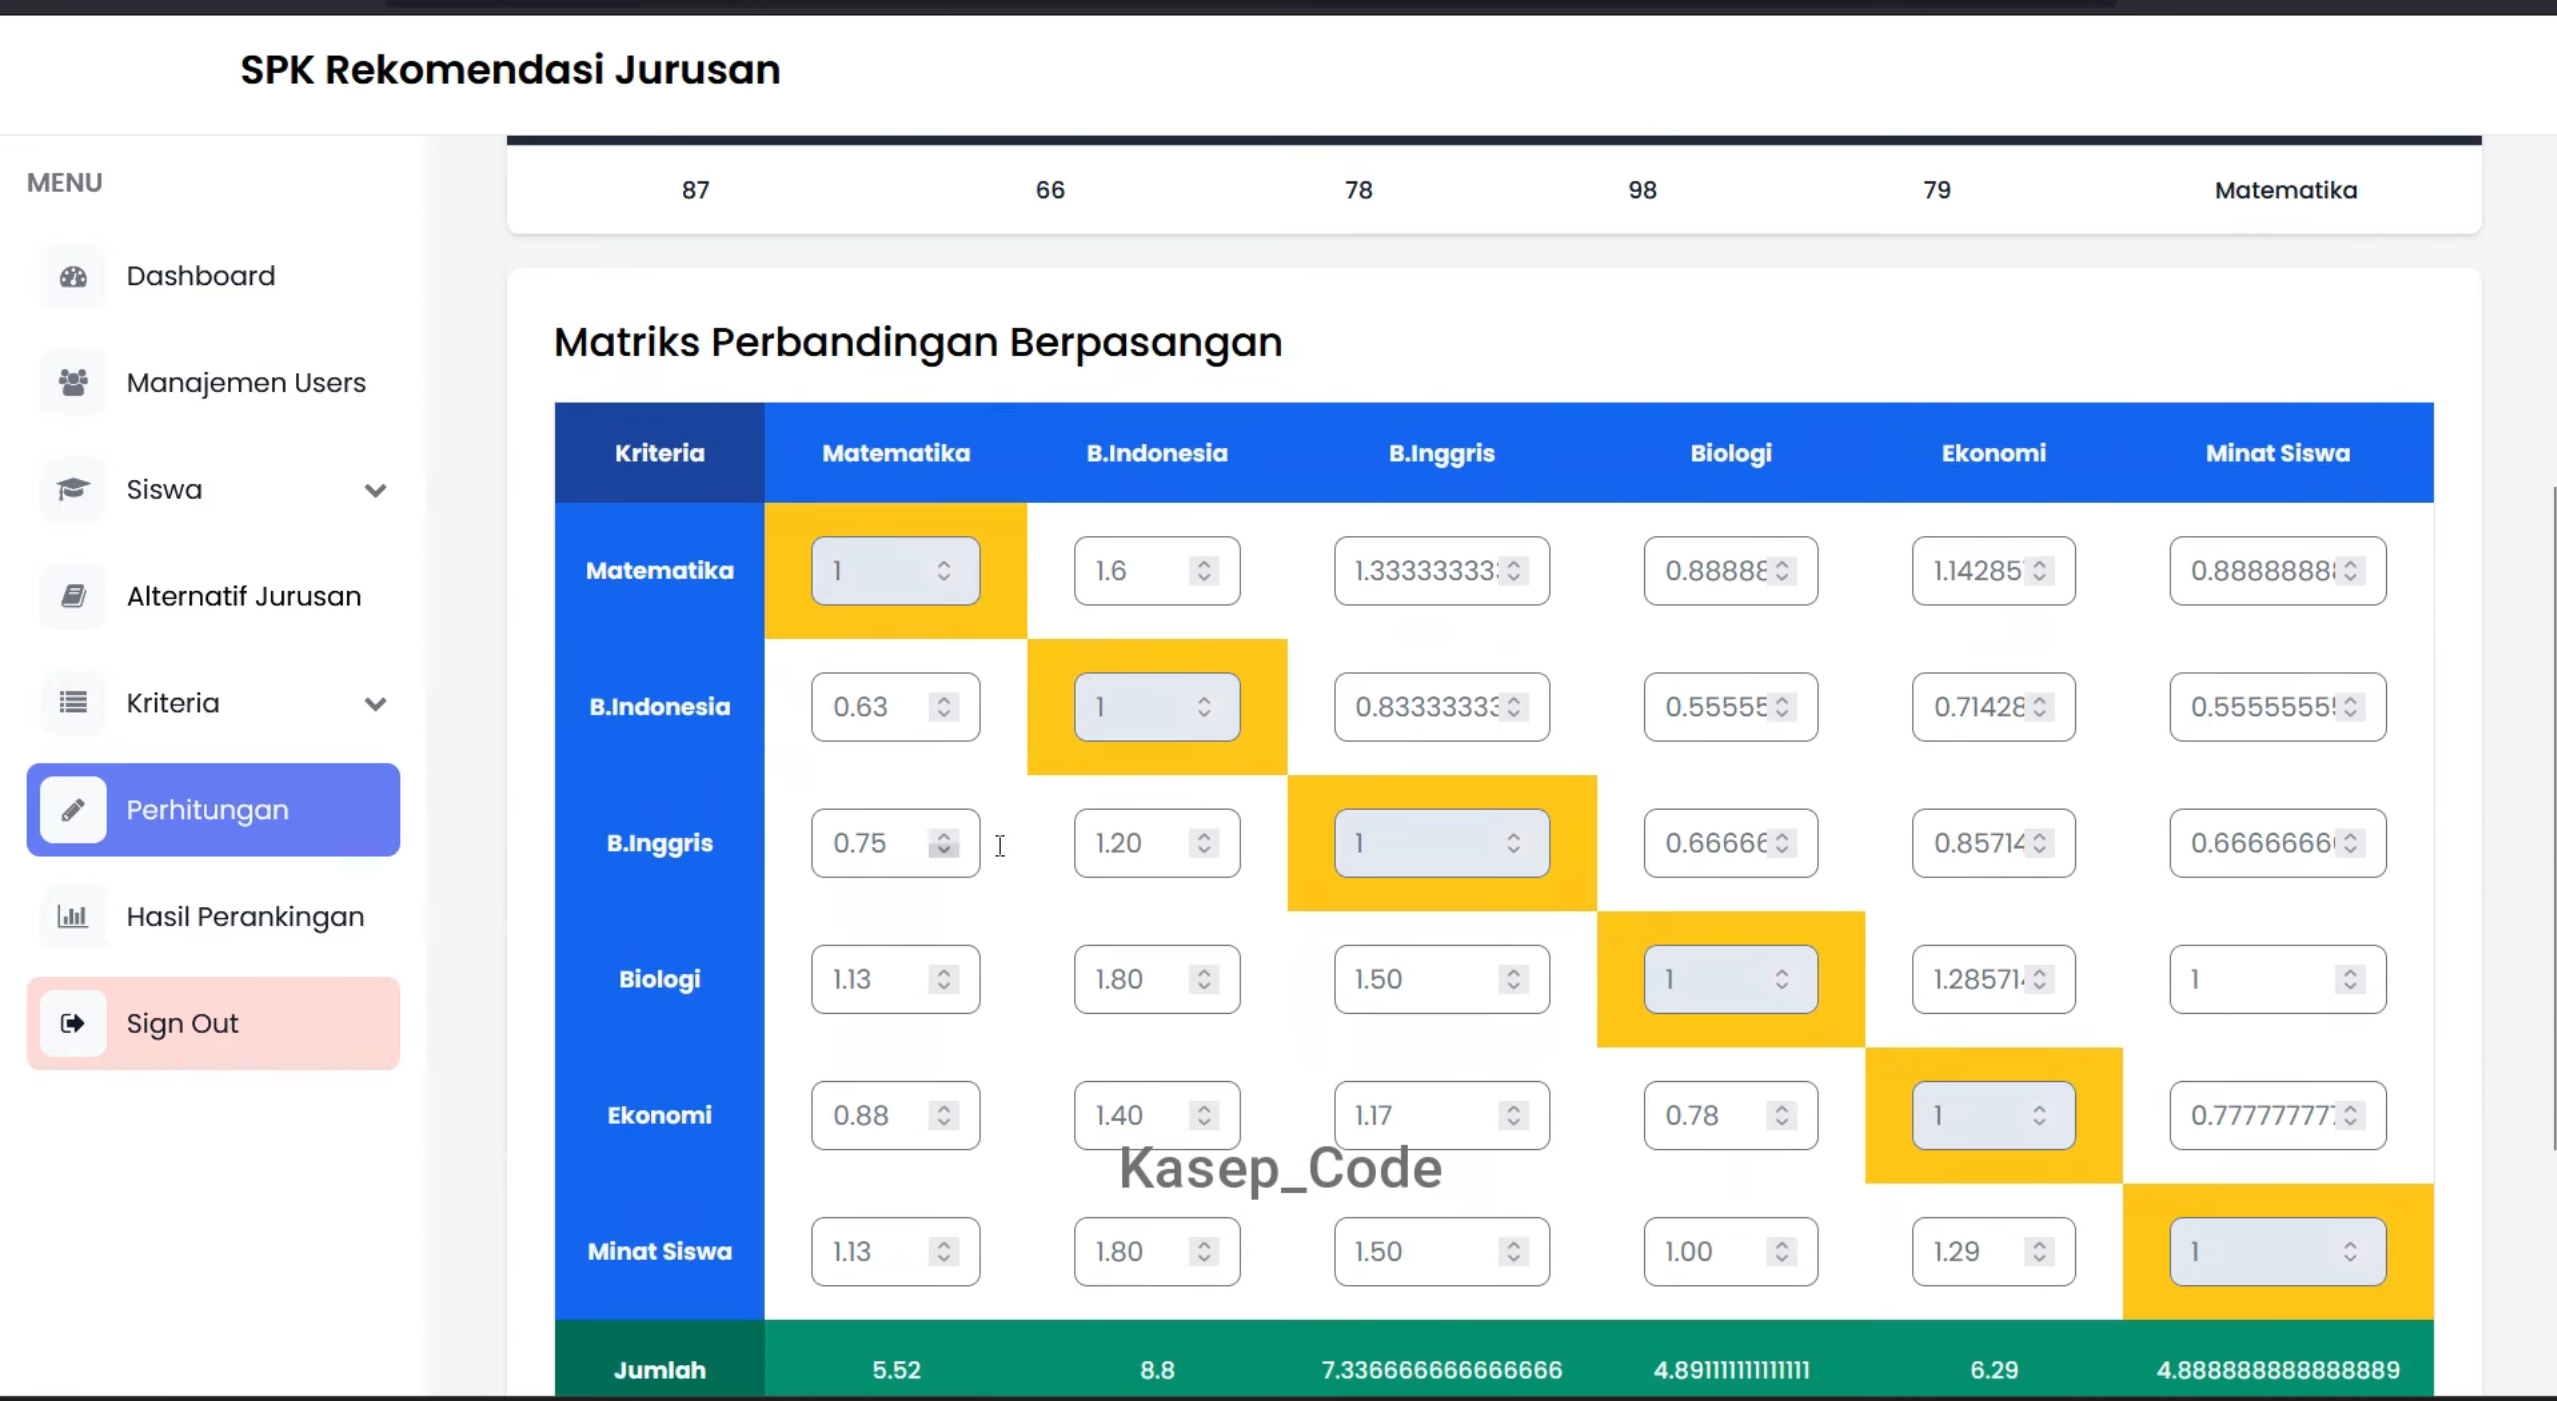2557x1401 pixels.
Task: Open the Dashboard menu item
Action: 213,276
